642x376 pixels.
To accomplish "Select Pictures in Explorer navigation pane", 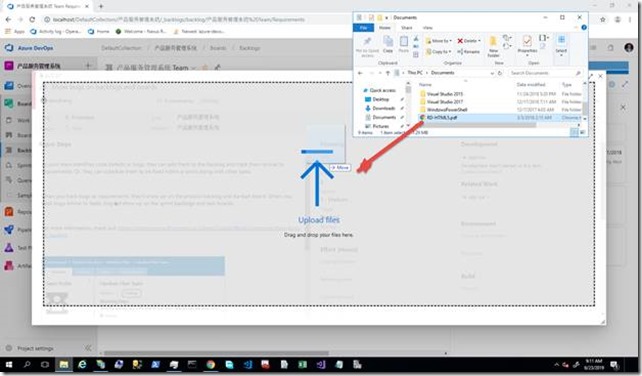I will click(x=380, y=126).
